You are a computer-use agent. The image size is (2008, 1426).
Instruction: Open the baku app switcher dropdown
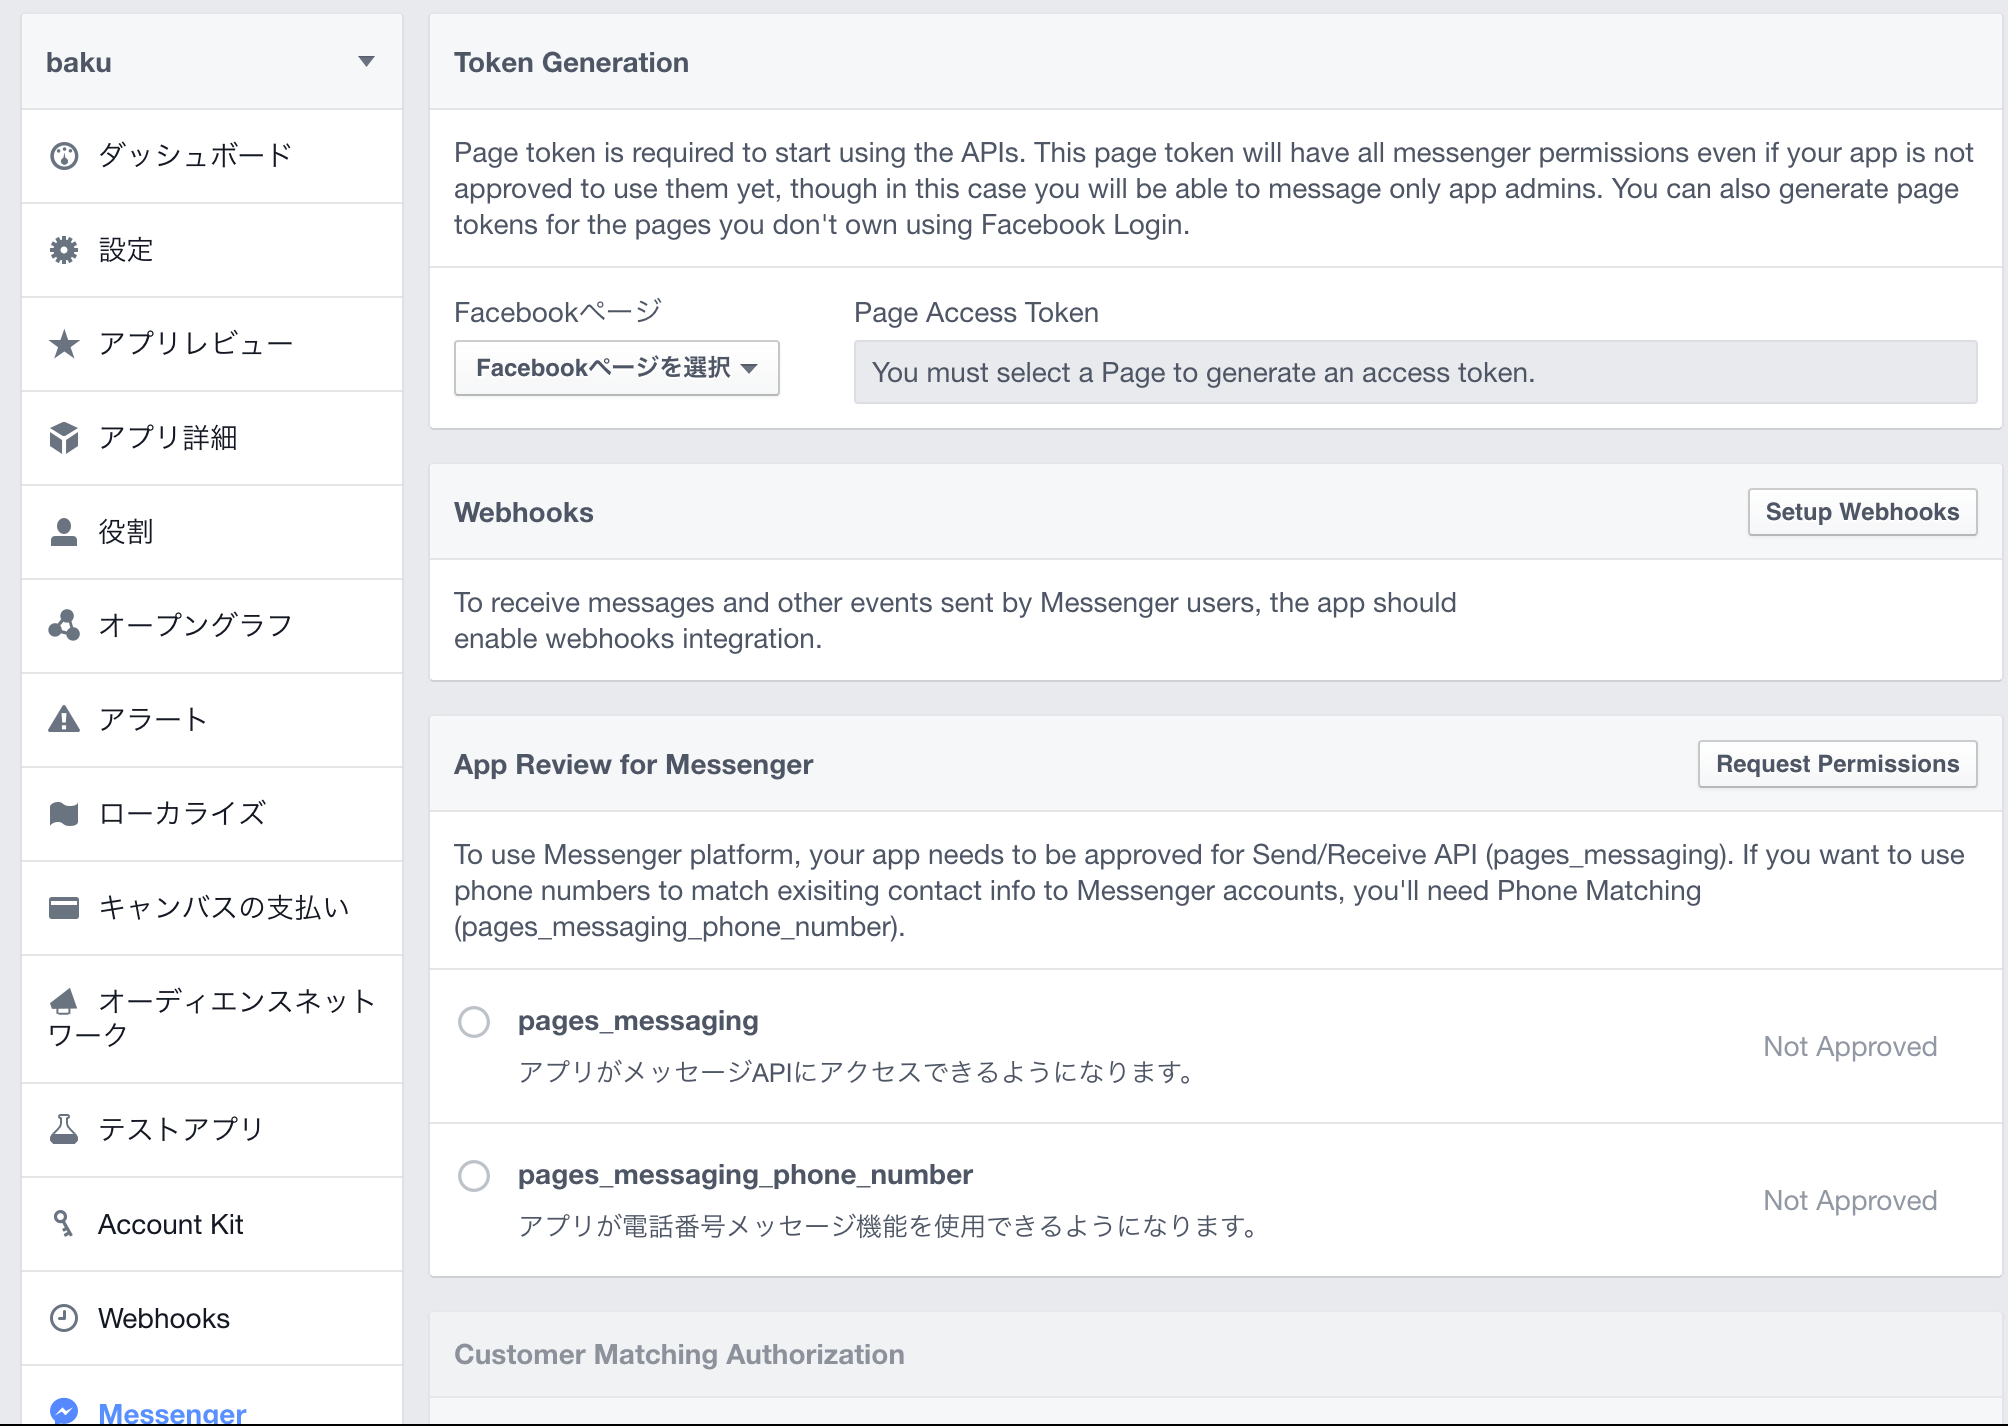pyautogui.click(x=212, y=62)
